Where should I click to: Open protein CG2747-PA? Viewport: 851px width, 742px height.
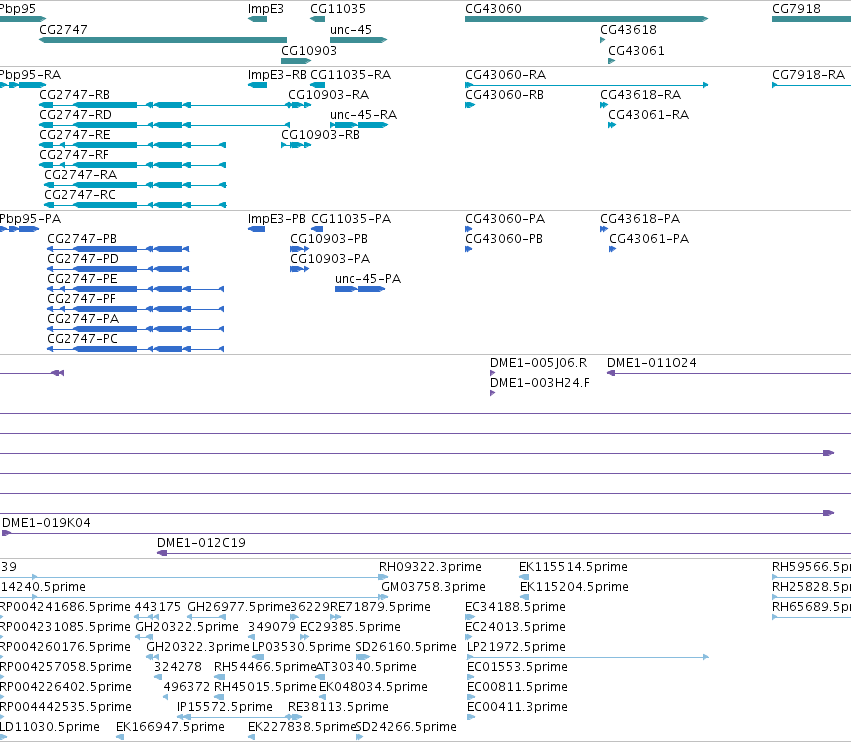(83, 319)
